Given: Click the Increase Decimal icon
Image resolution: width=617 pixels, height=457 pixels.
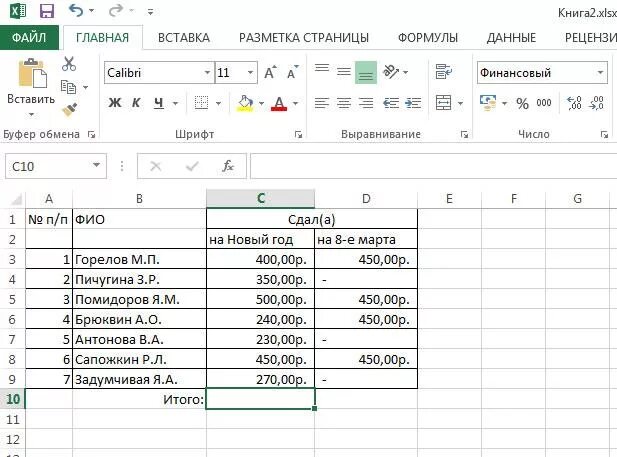Looking at the screenshot, I should pos(574,103).
